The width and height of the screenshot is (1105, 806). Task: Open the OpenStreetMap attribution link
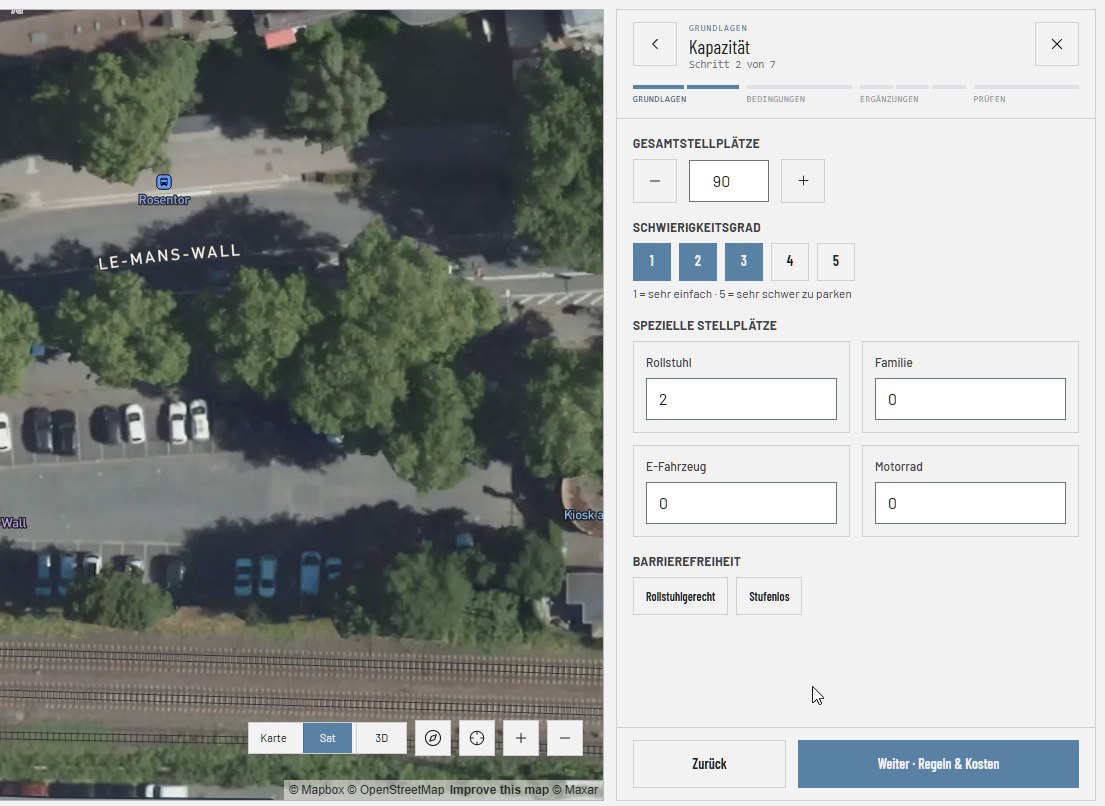click(397, 790)
